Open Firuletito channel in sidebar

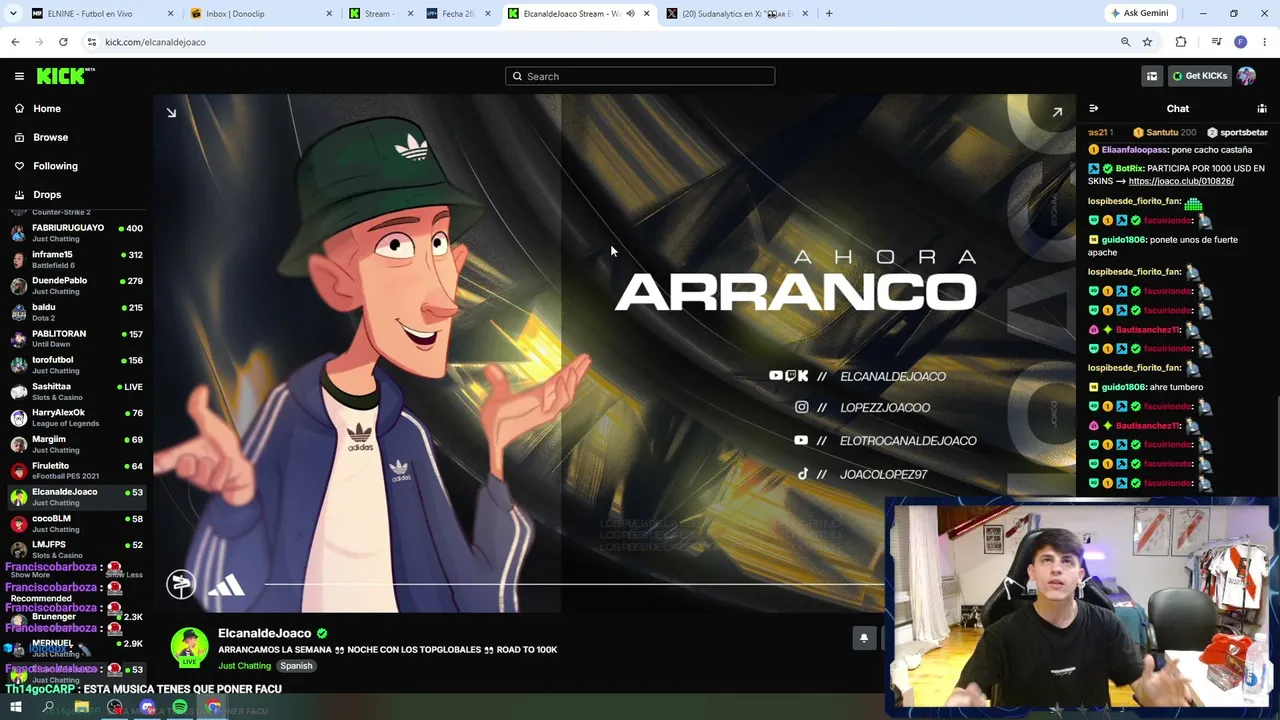[x=76, y=471]
